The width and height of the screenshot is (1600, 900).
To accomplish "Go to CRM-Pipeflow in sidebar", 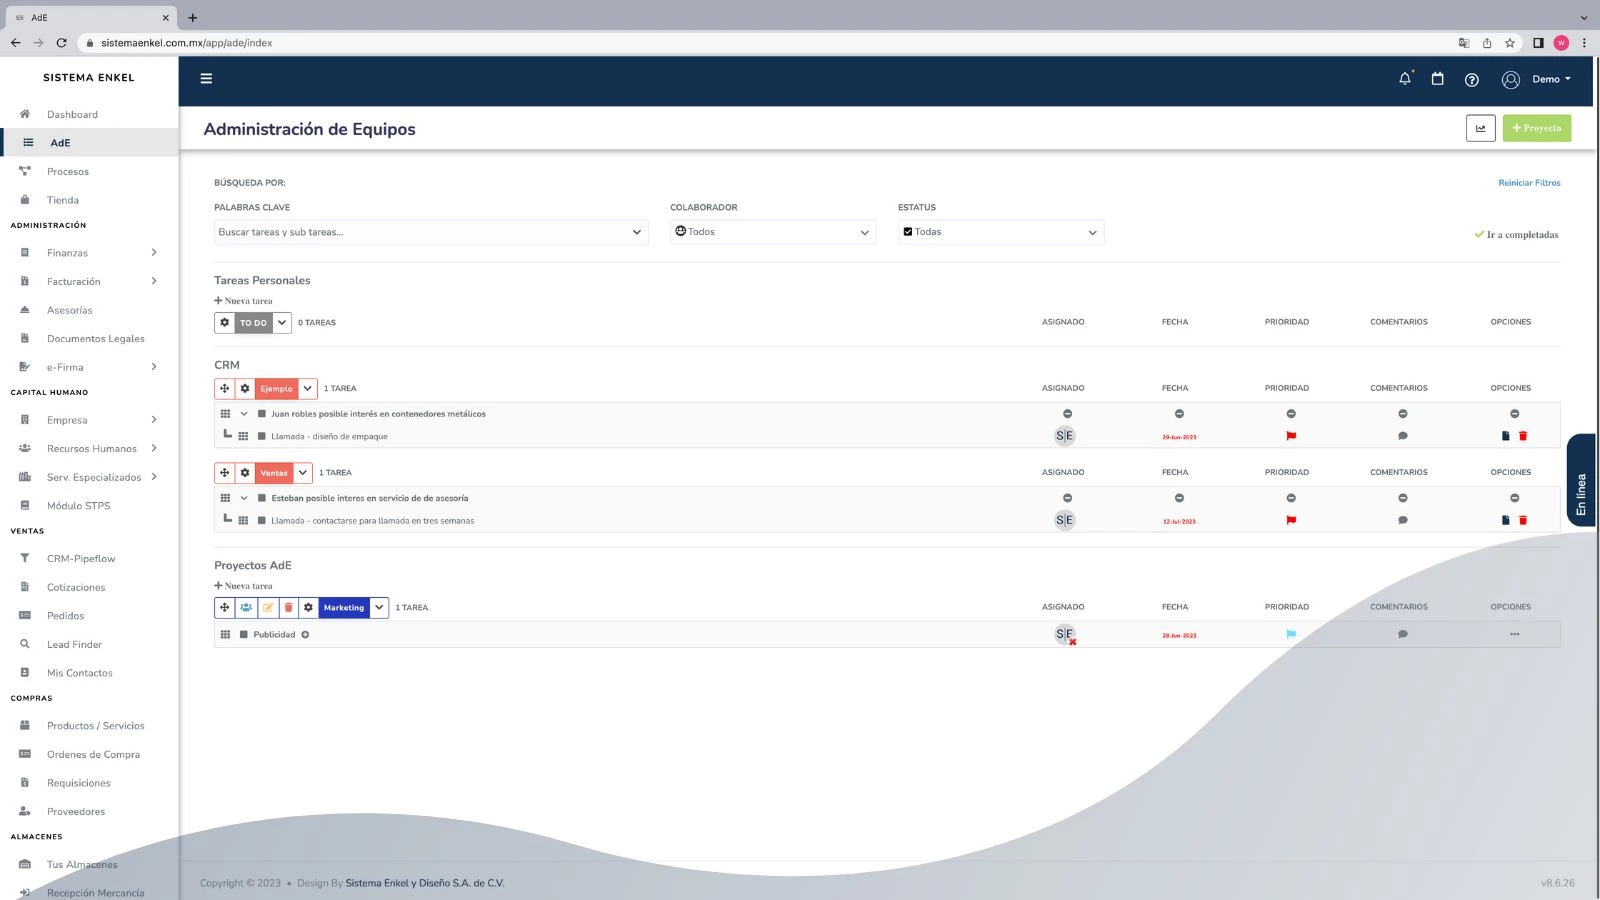I will [x=80, y=559].
